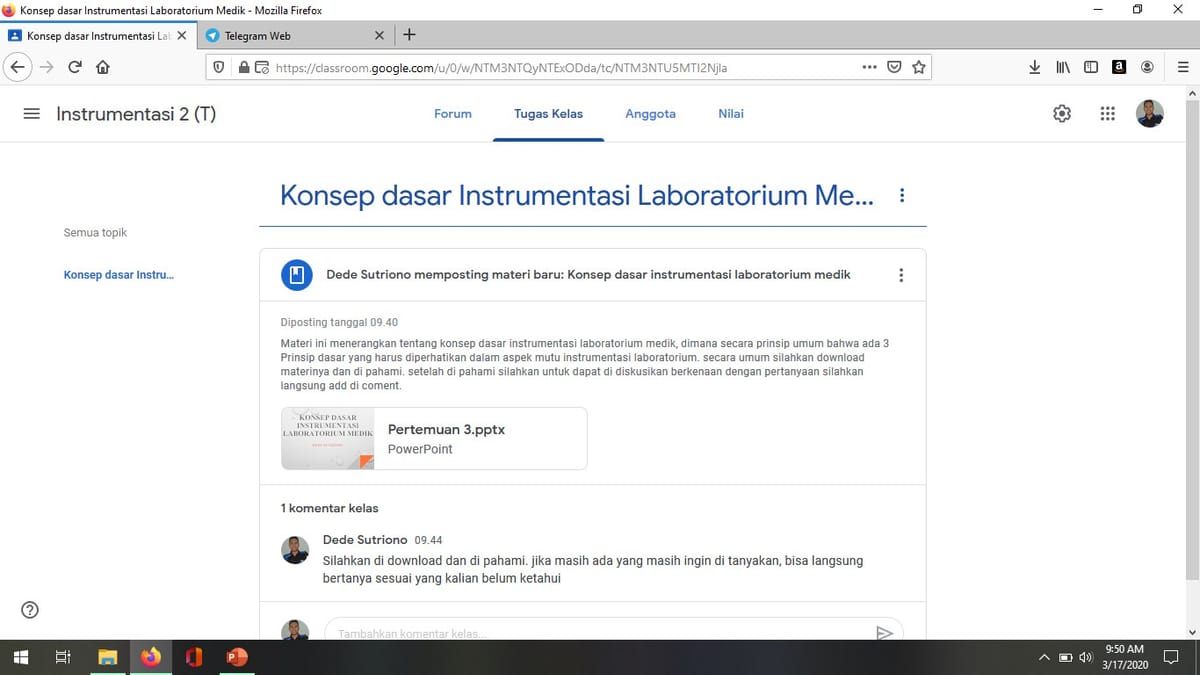The height and width of the screenshot is (675, 1200).
Task: Reload the page in Firefox
Action: (x=75, y=68)
